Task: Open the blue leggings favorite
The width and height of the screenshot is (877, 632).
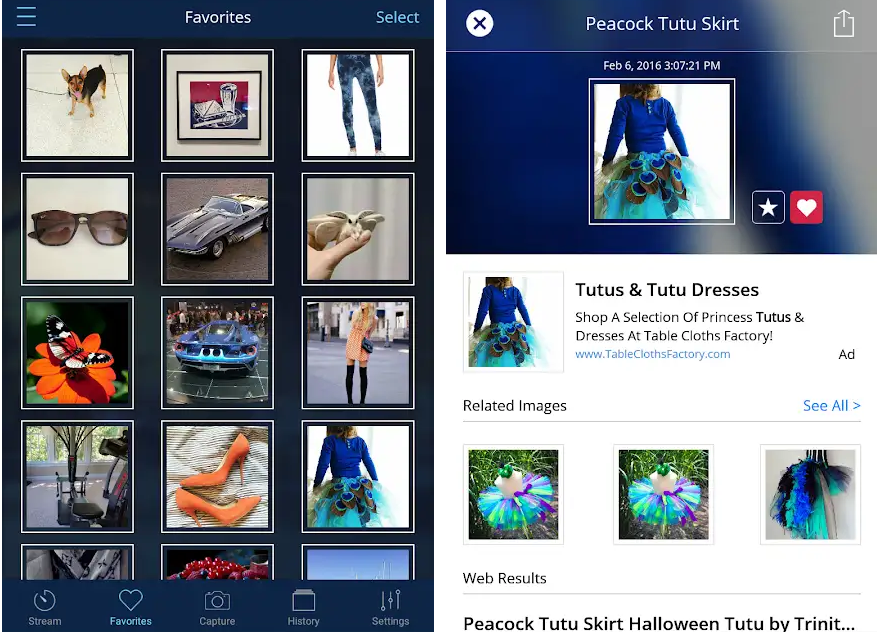Action: coord(358,105)
